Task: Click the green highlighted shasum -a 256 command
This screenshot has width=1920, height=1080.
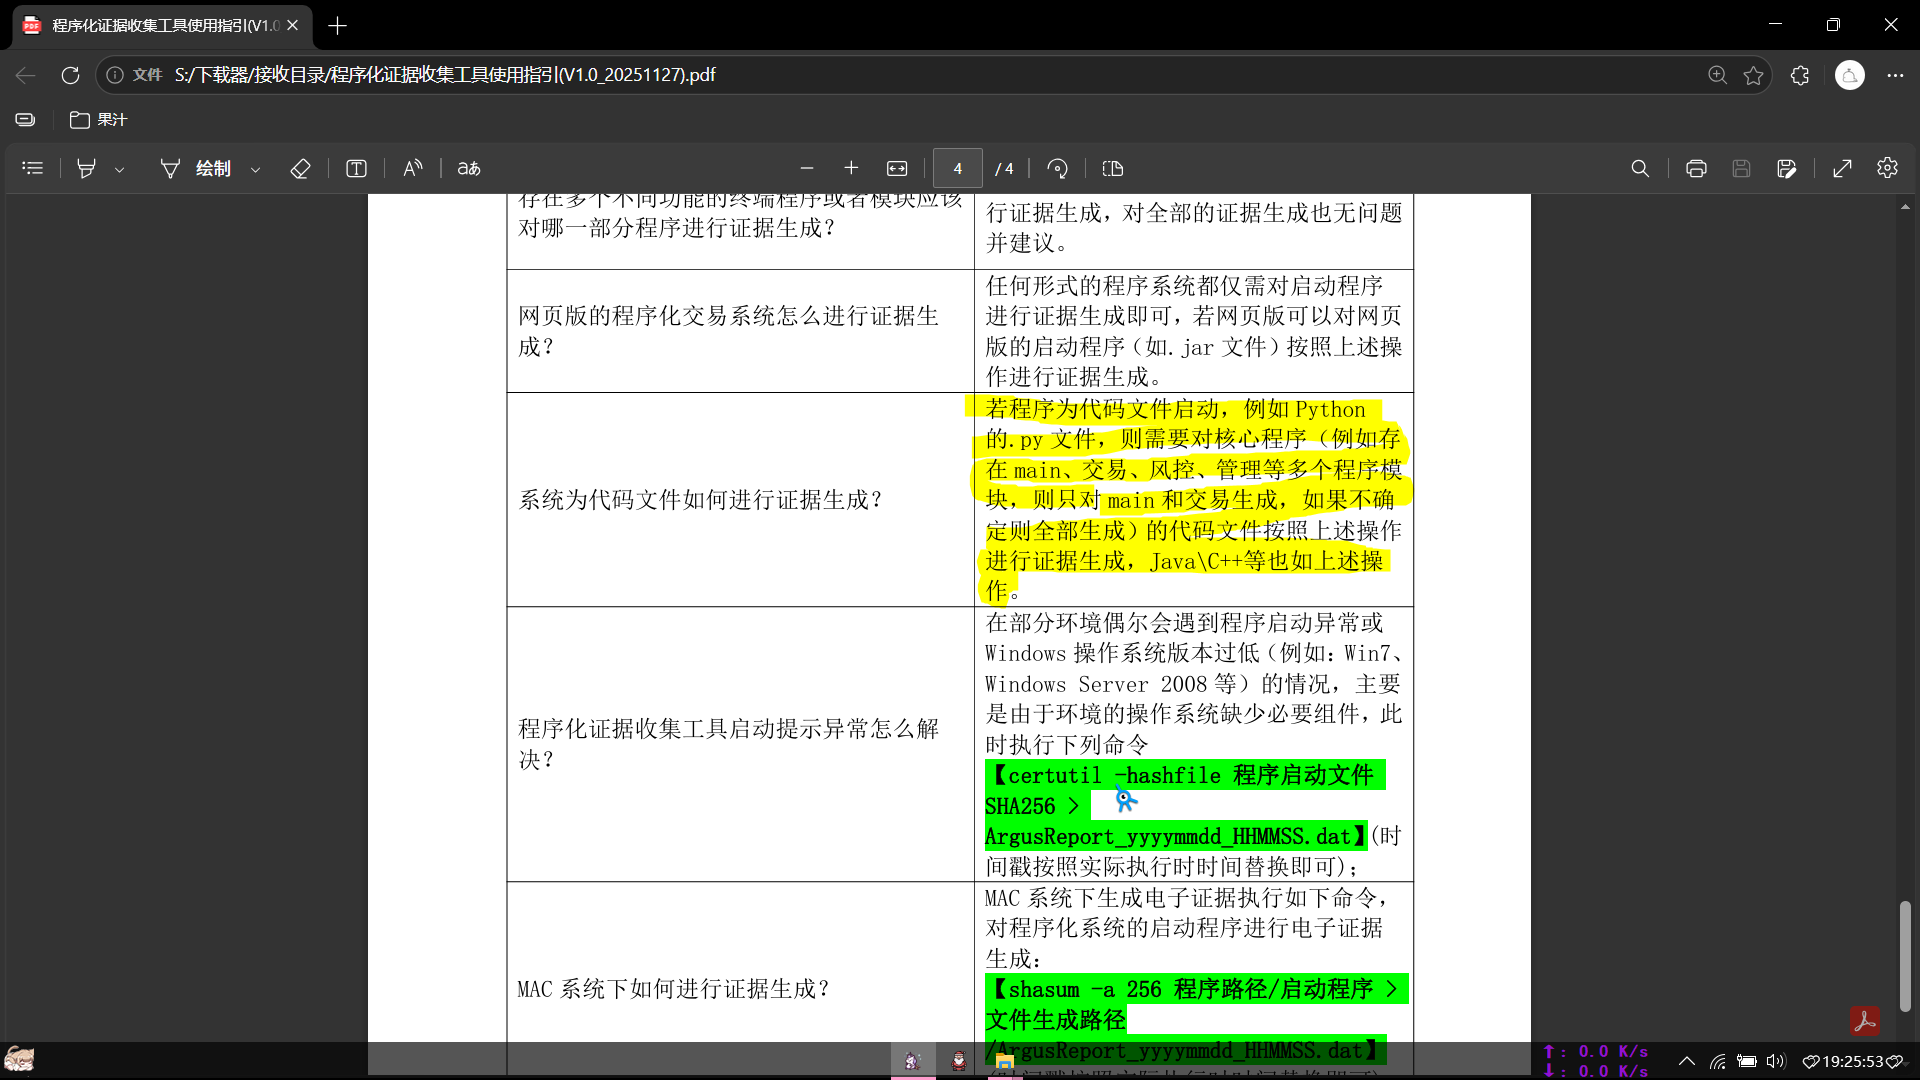Action: point(1197,1019)
